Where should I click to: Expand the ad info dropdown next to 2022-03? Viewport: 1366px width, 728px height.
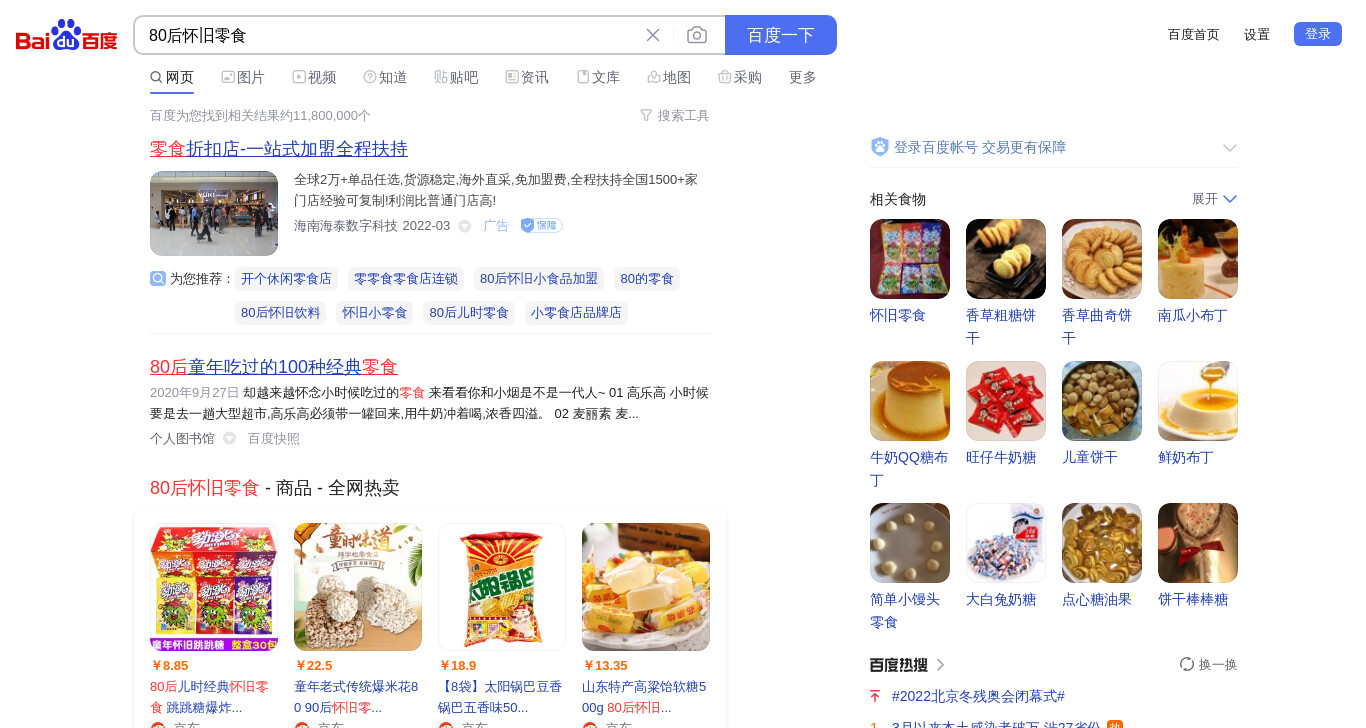click(465, 226)
